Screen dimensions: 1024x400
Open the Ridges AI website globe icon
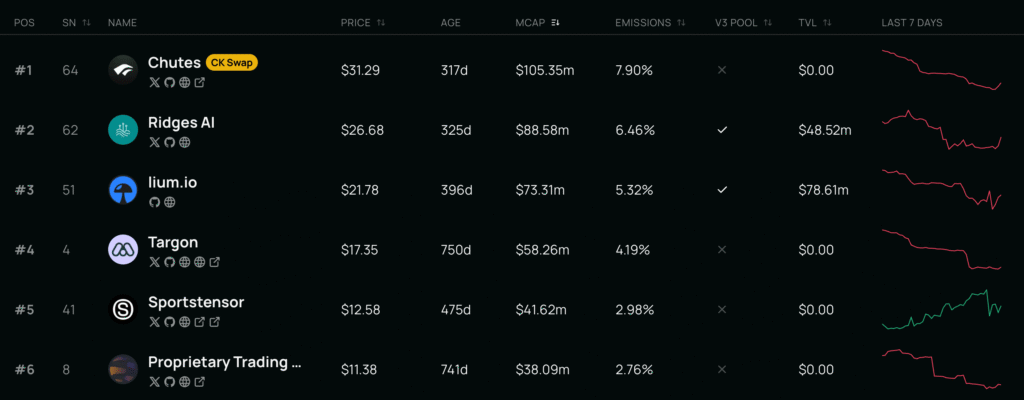184,142
